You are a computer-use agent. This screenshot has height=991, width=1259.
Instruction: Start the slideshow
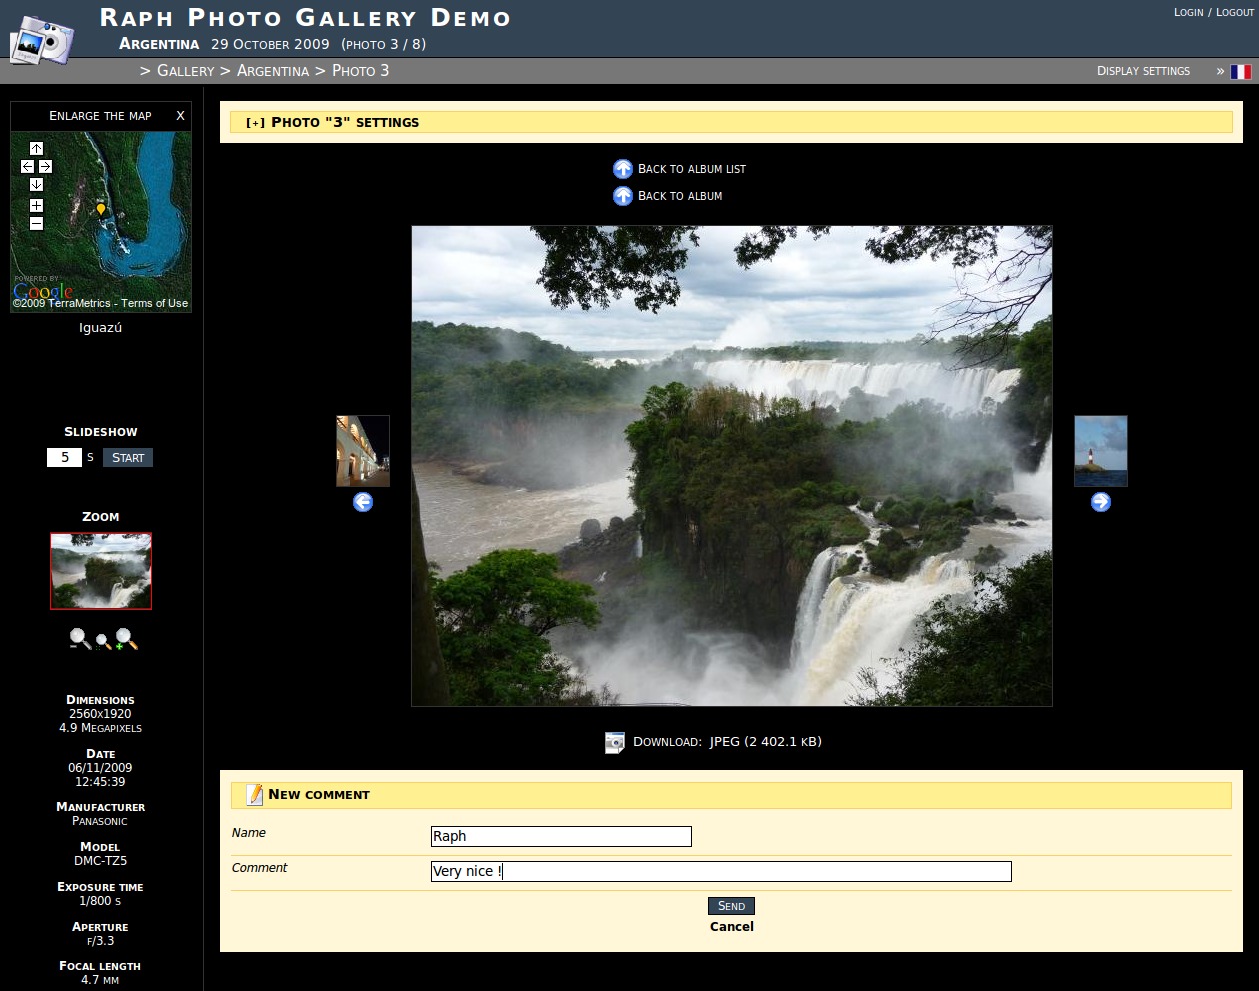coord(127,458)
